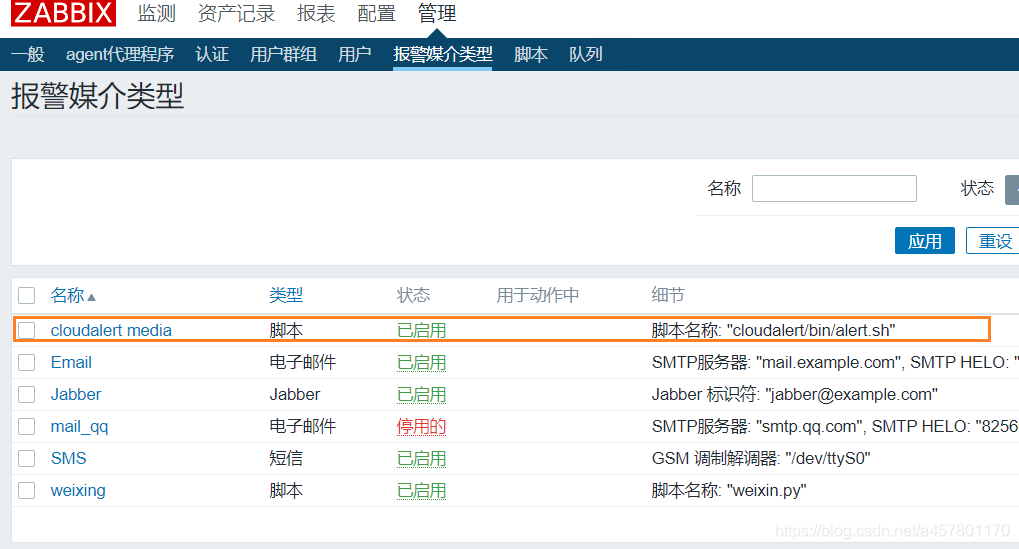Open the 队列 submenu
Screen dimensions: 1019x549
(586, 55)
